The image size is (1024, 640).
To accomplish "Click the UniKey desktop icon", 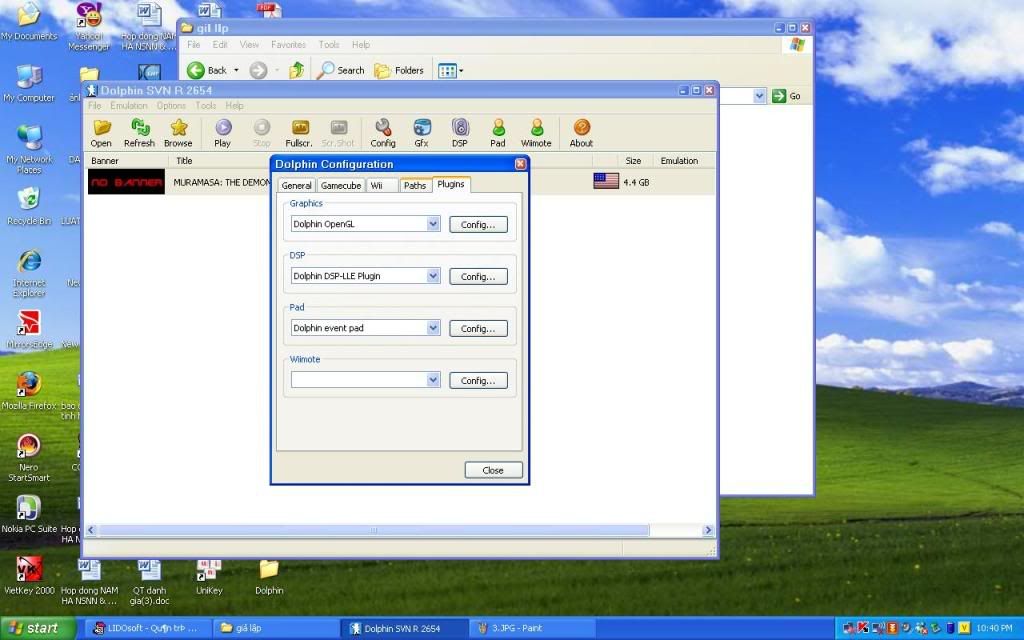I will click(x=209, y=577).
